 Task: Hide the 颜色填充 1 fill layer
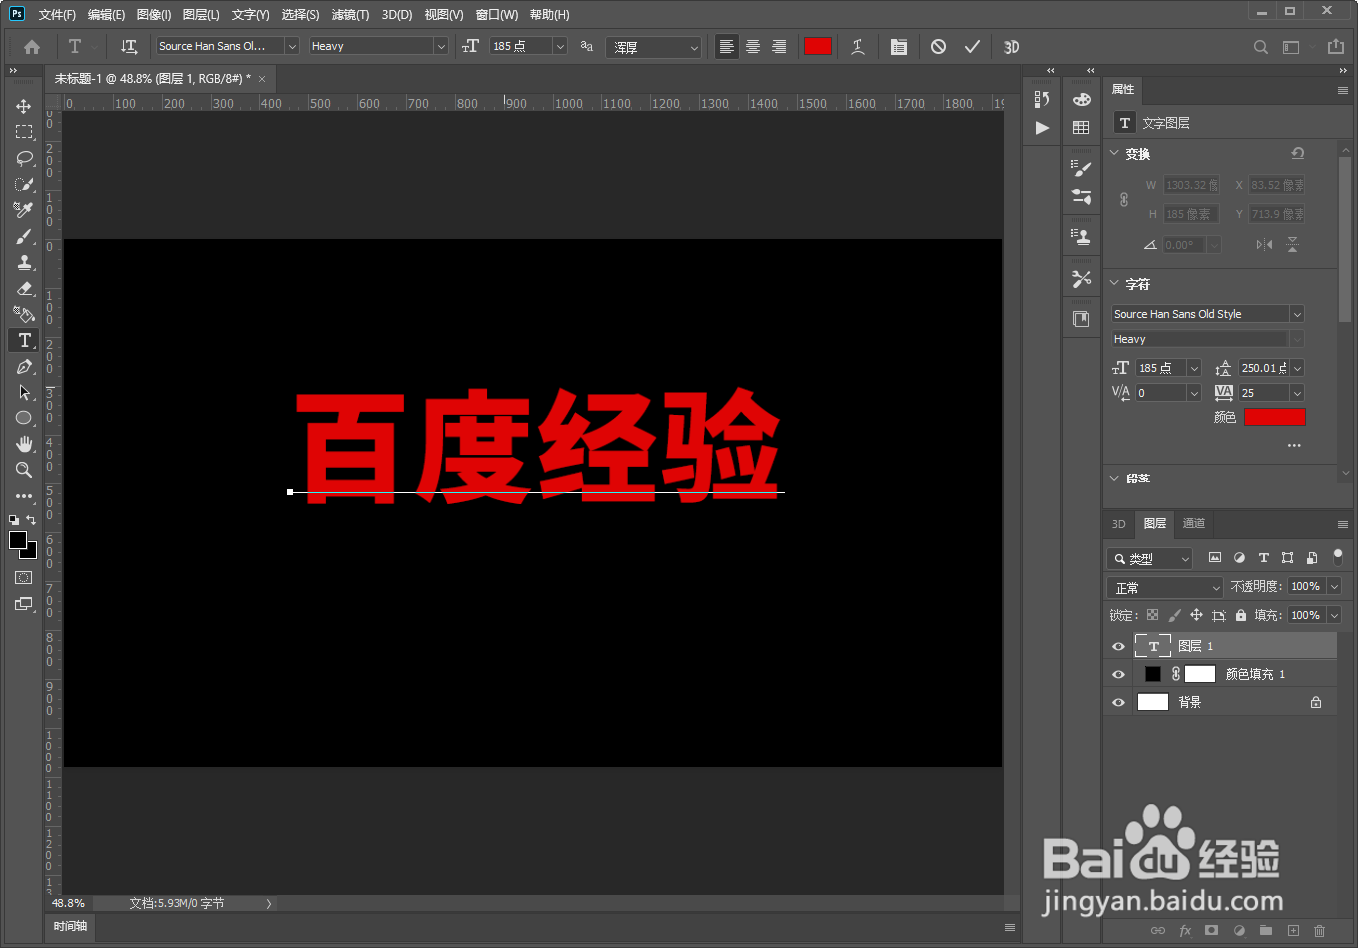pos(1118,673)
